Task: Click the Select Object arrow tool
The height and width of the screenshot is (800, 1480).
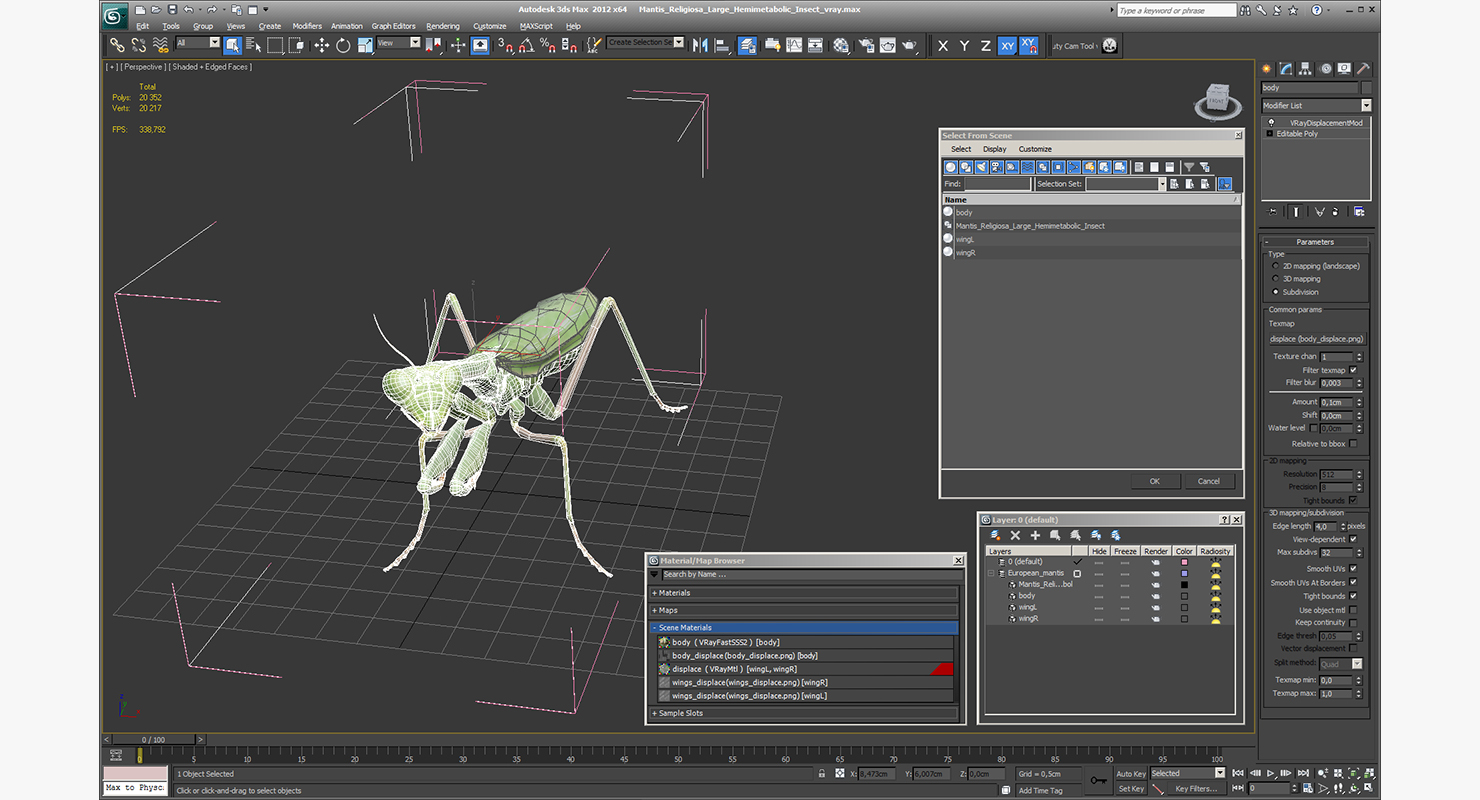Action: [232, 45]
